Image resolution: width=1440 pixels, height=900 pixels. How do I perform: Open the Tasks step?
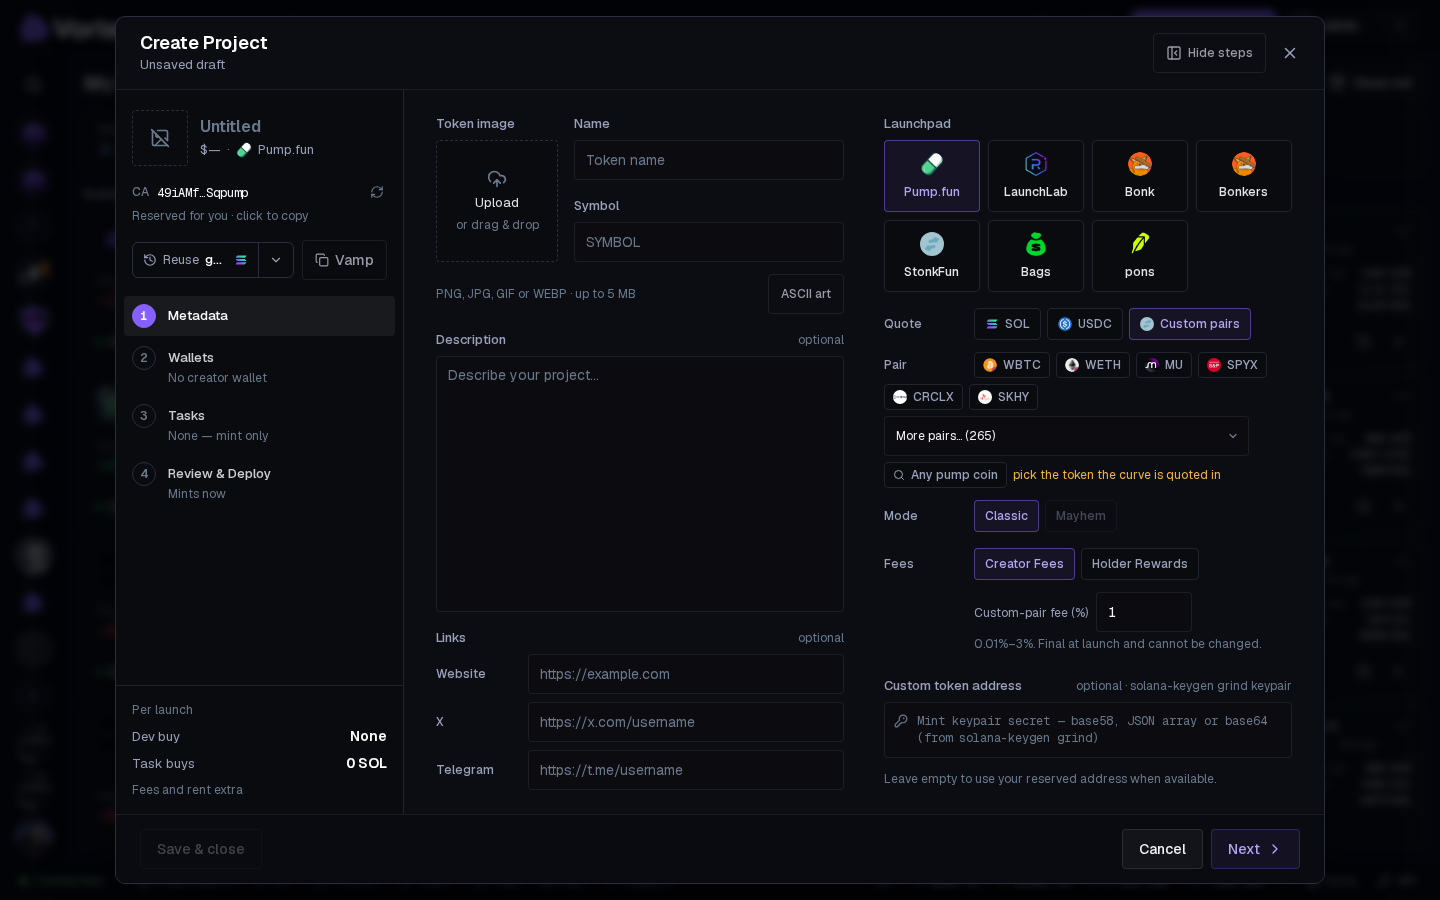coord(259,425)
